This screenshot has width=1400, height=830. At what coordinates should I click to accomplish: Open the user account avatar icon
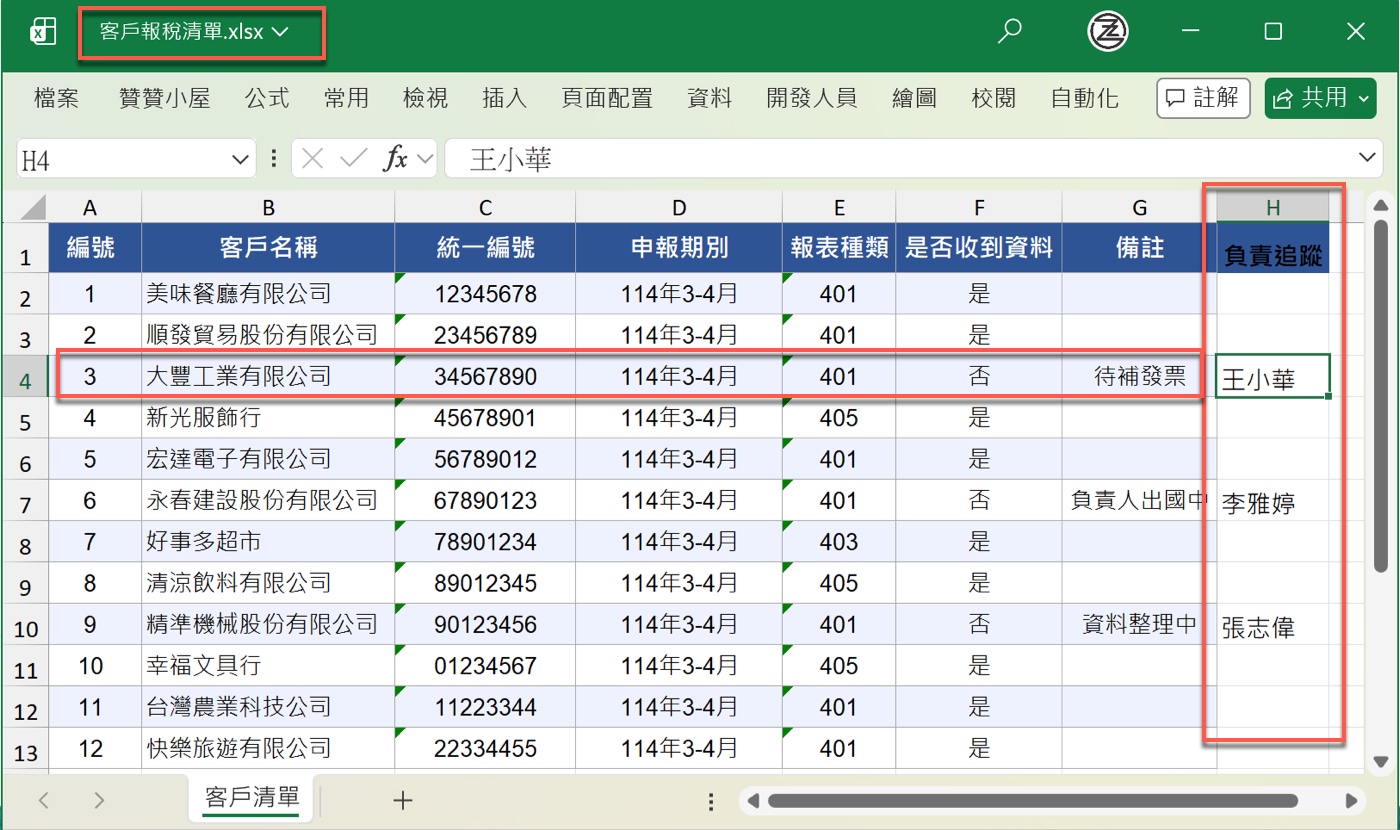(1107, 31)
